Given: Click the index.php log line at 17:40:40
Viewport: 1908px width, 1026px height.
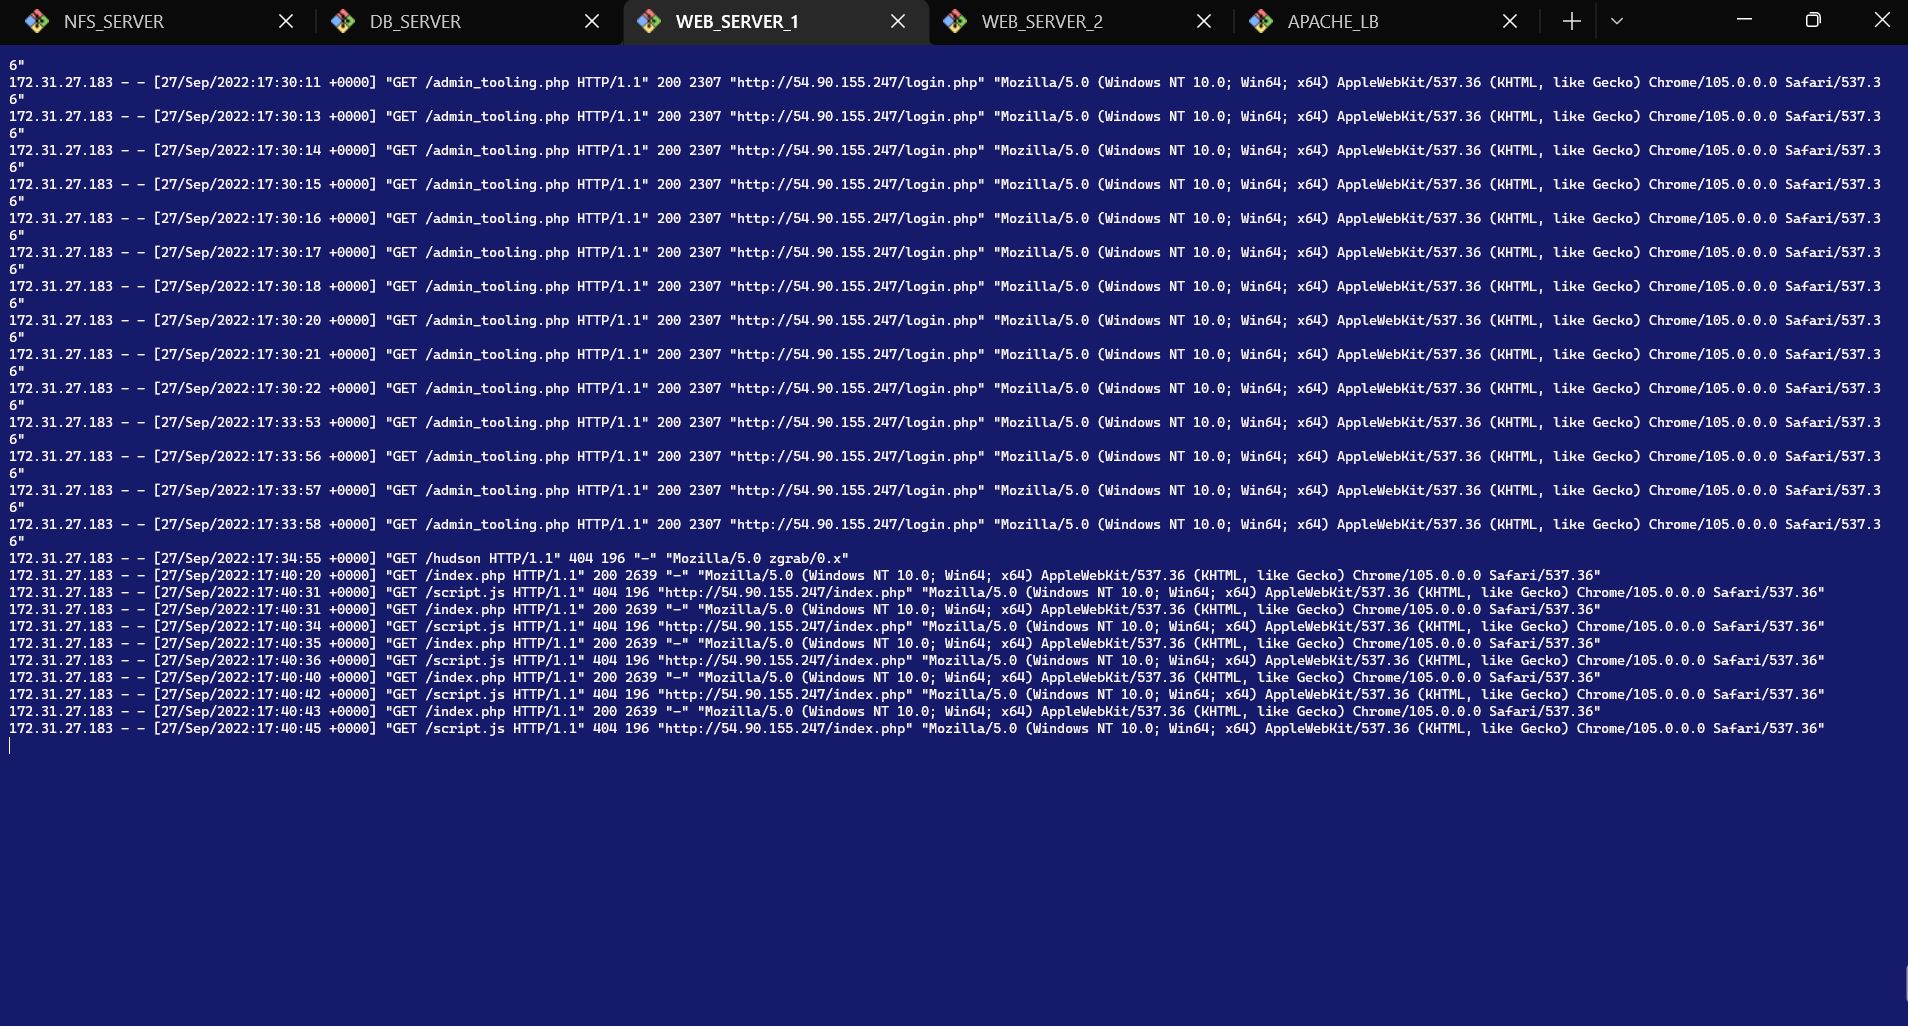Looking at the screenshot, I should (x=805, y=678).
